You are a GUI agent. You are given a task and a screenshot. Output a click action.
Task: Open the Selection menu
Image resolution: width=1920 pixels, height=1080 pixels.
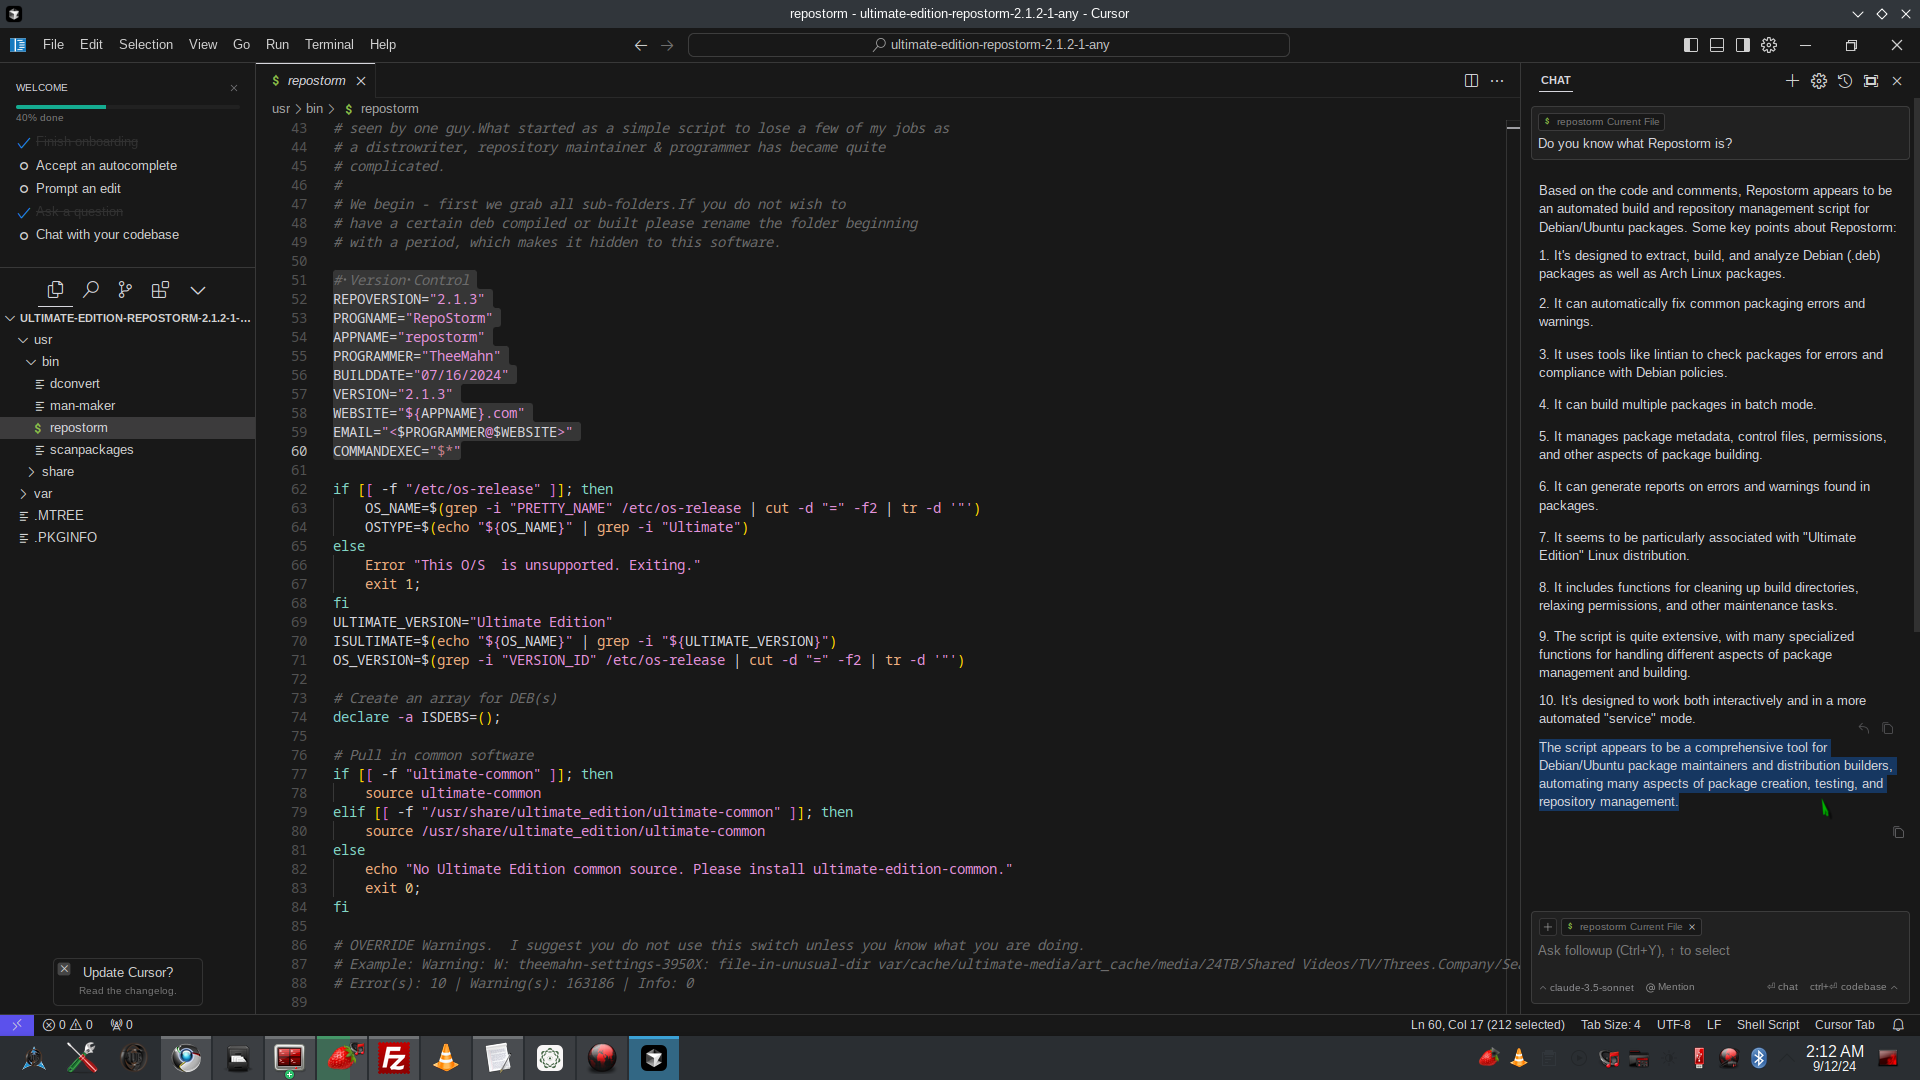[x=146, y=45]
